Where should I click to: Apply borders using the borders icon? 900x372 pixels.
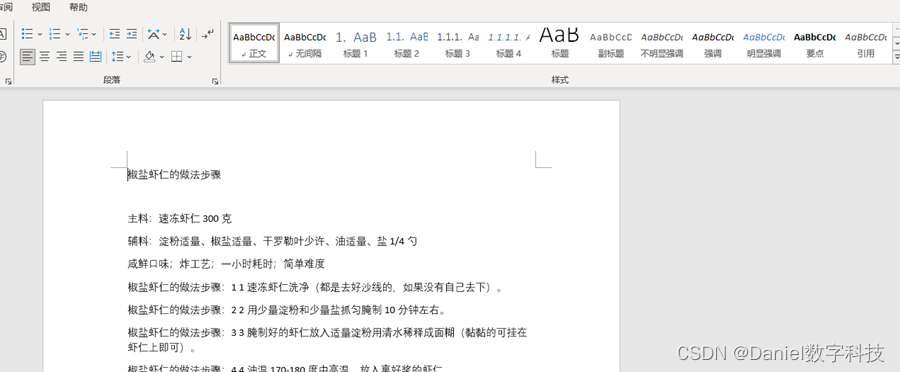(177, 56)
